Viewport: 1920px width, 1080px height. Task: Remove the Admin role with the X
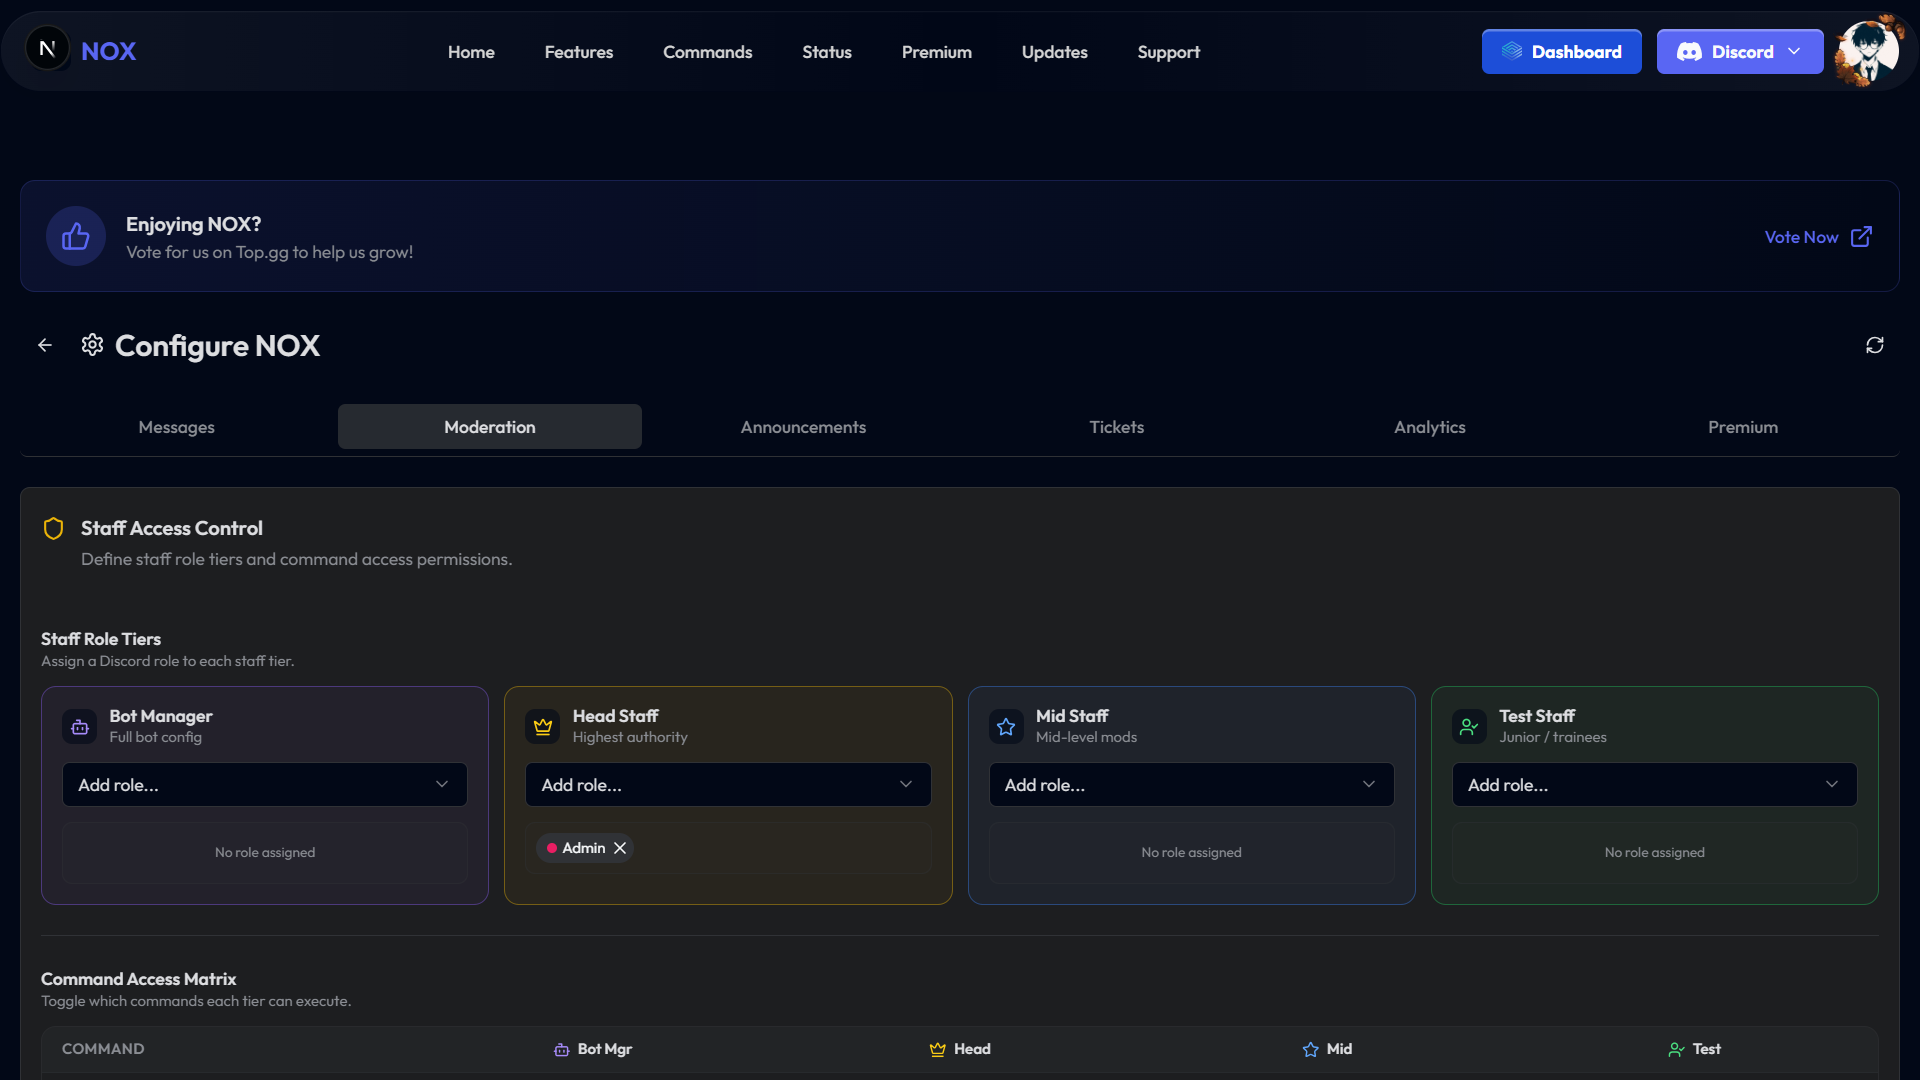(620, 848)
